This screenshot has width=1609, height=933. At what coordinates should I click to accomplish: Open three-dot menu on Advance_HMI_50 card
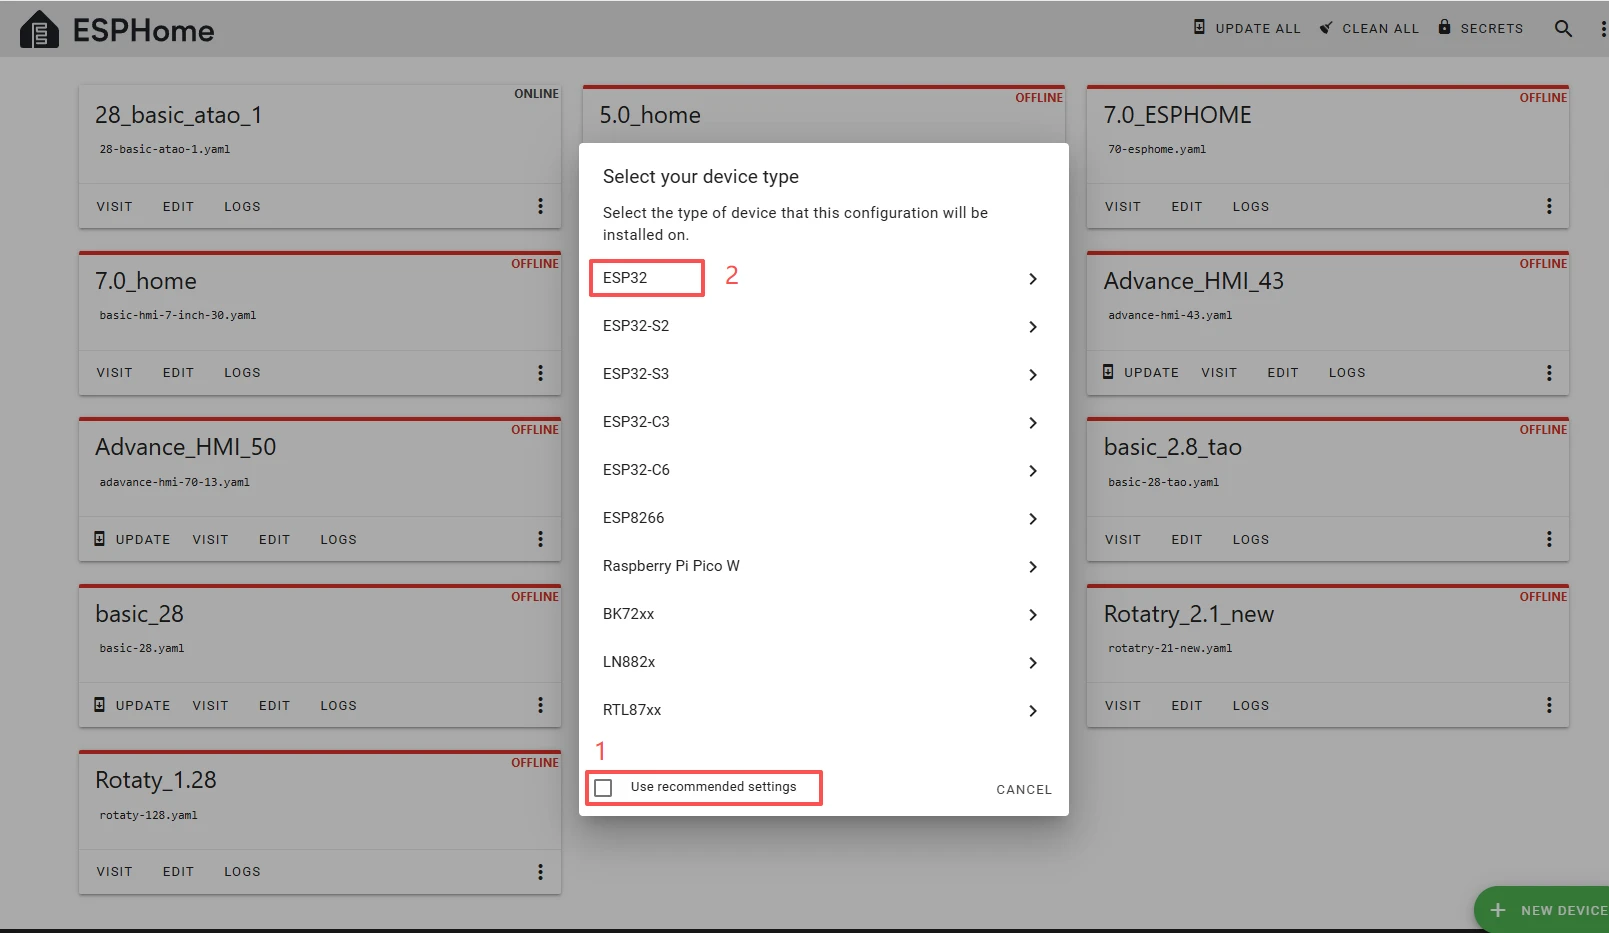[540, 539]
